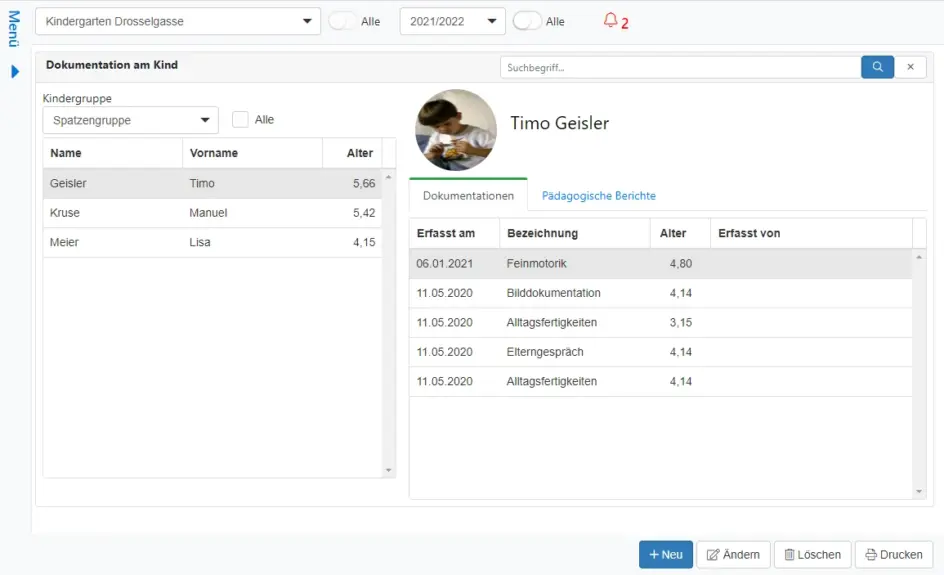
Task: Click the Drucken printer button
Action: tap(893, 555)
